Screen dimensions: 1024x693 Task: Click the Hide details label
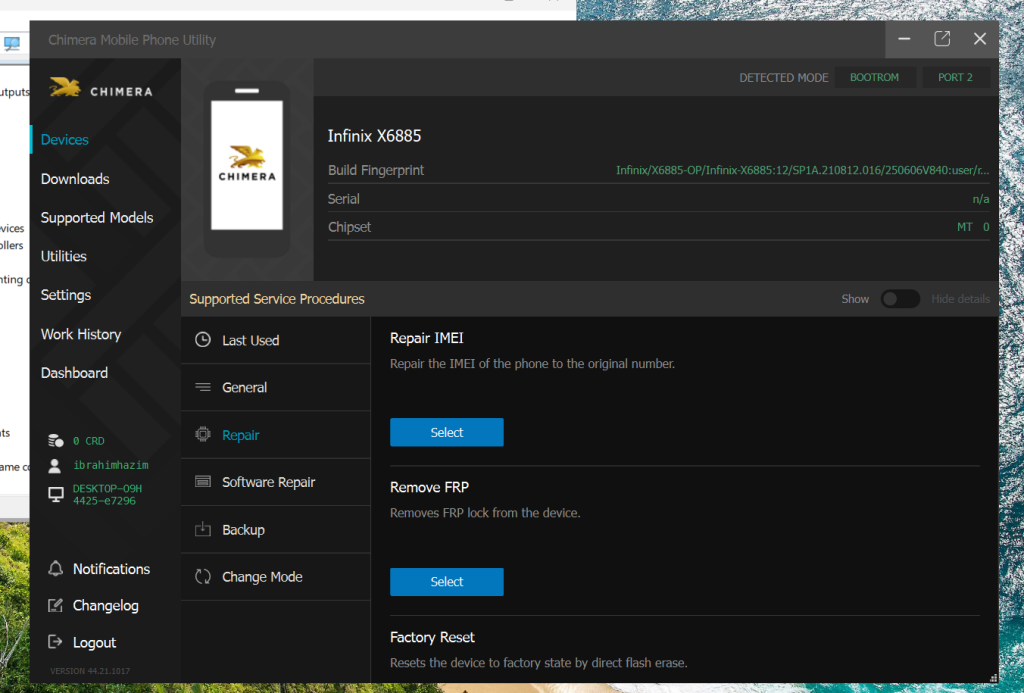pos(960,299)
